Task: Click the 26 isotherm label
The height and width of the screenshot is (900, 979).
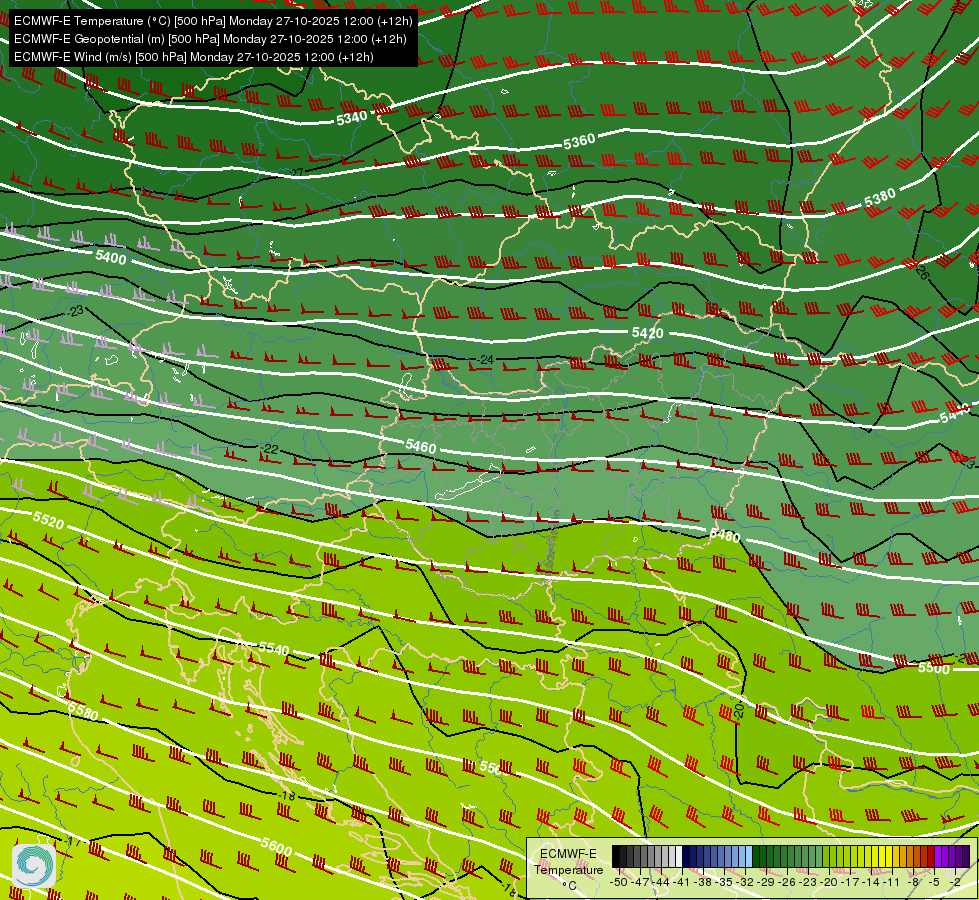Action: click(x=922, y=271)
